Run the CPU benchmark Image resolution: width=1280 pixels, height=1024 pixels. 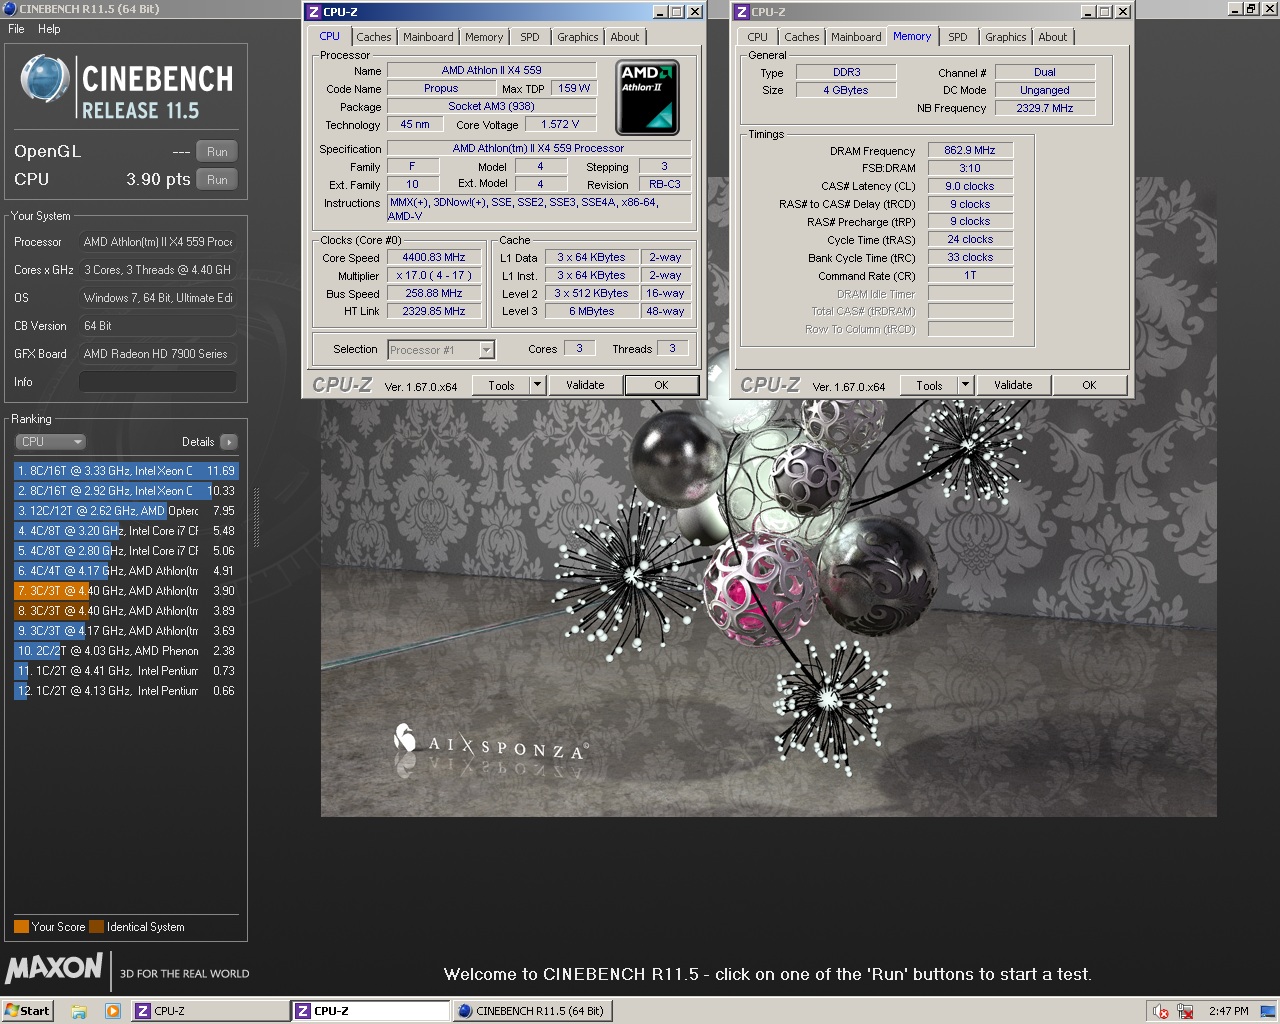[217, 180]
